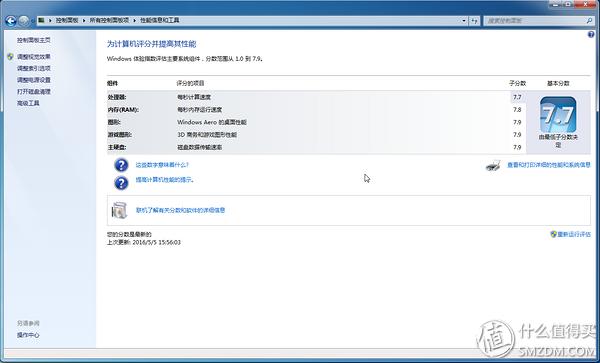Image resolution: width=600 pixels, height=363 pixels.
Task: Click 重新运行评估 link
Action: pos(574,234)
